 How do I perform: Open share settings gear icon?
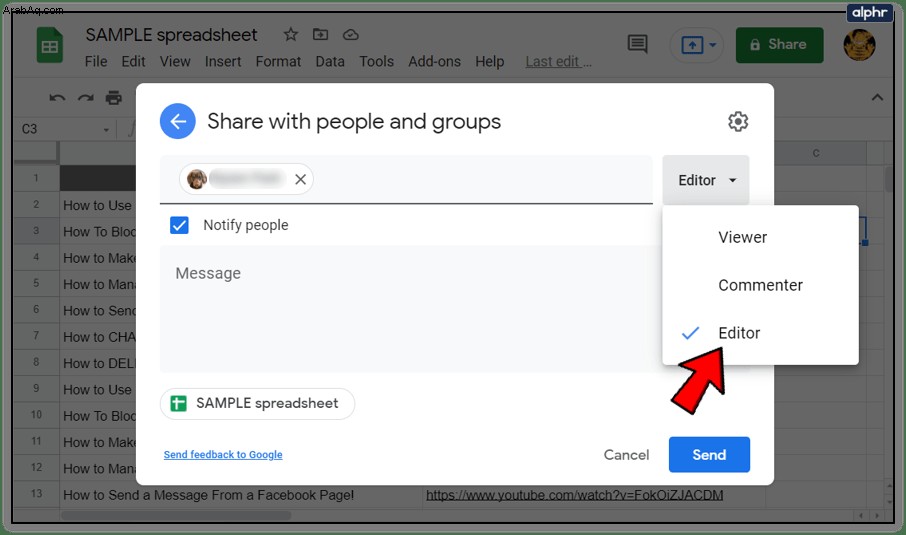point(738,121)
